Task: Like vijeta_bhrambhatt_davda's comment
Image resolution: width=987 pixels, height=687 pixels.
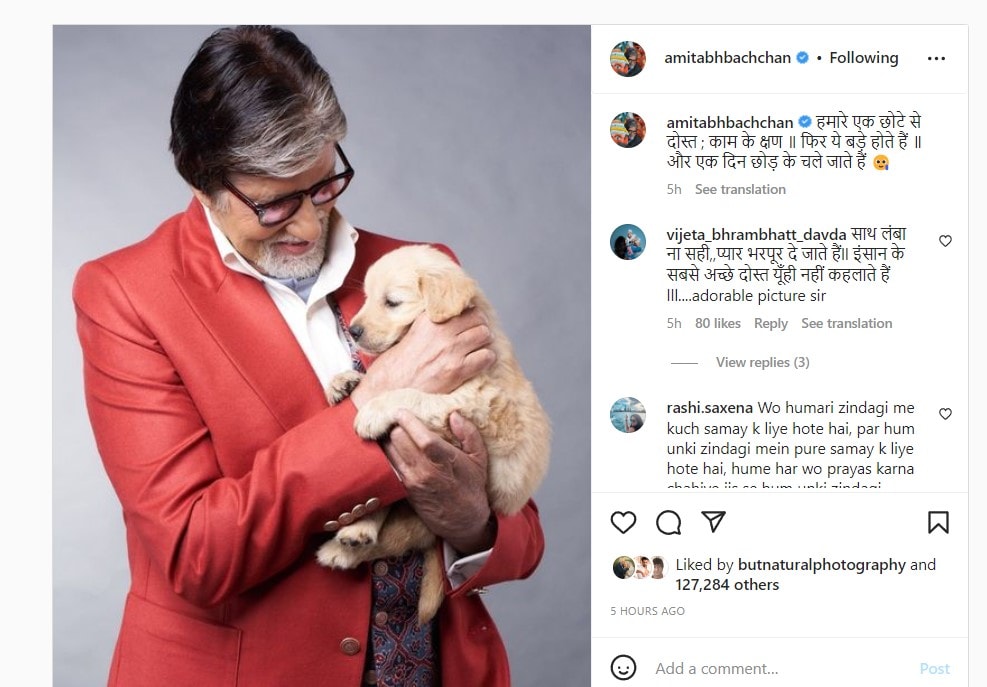Action: [x=945, y=241]
